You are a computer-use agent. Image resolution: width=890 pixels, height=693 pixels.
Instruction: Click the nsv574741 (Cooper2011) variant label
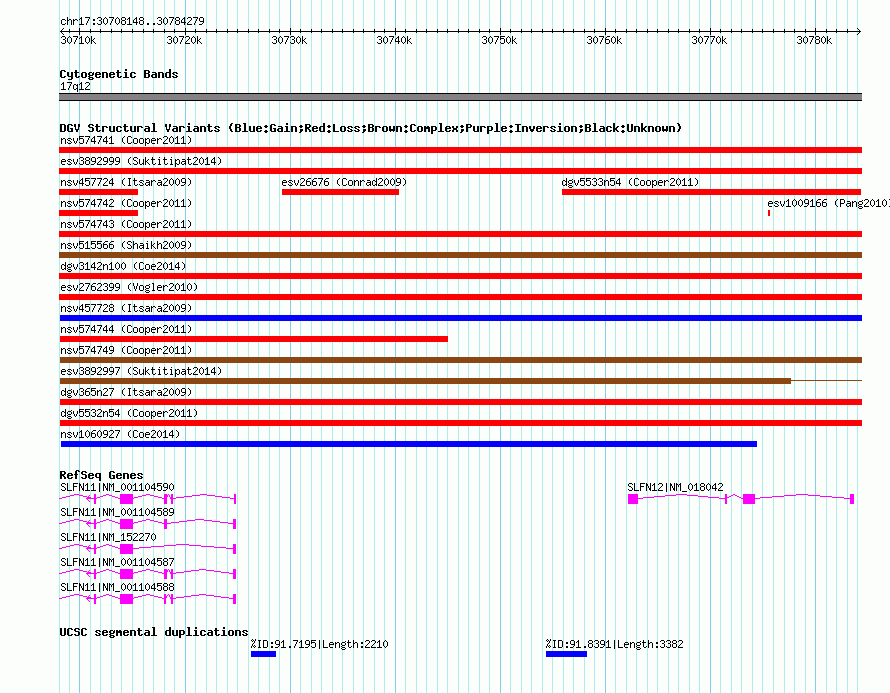[126, 140]
